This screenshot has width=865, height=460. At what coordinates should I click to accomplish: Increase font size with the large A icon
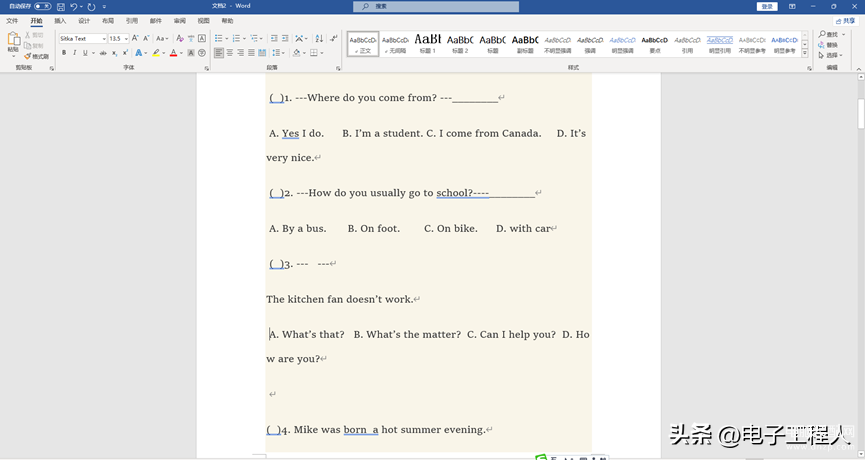tap(135, 38)
